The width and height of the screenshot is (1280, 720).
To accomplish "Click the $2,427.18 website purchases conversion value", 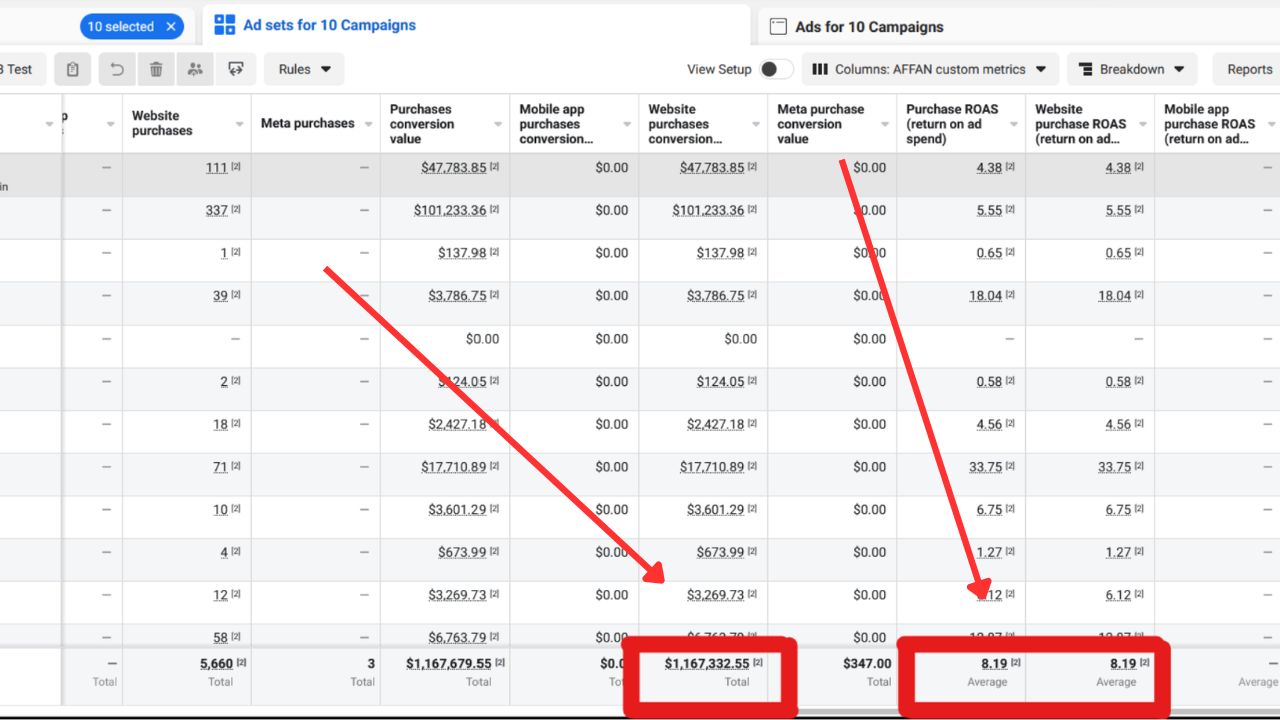I will [716, 424].
